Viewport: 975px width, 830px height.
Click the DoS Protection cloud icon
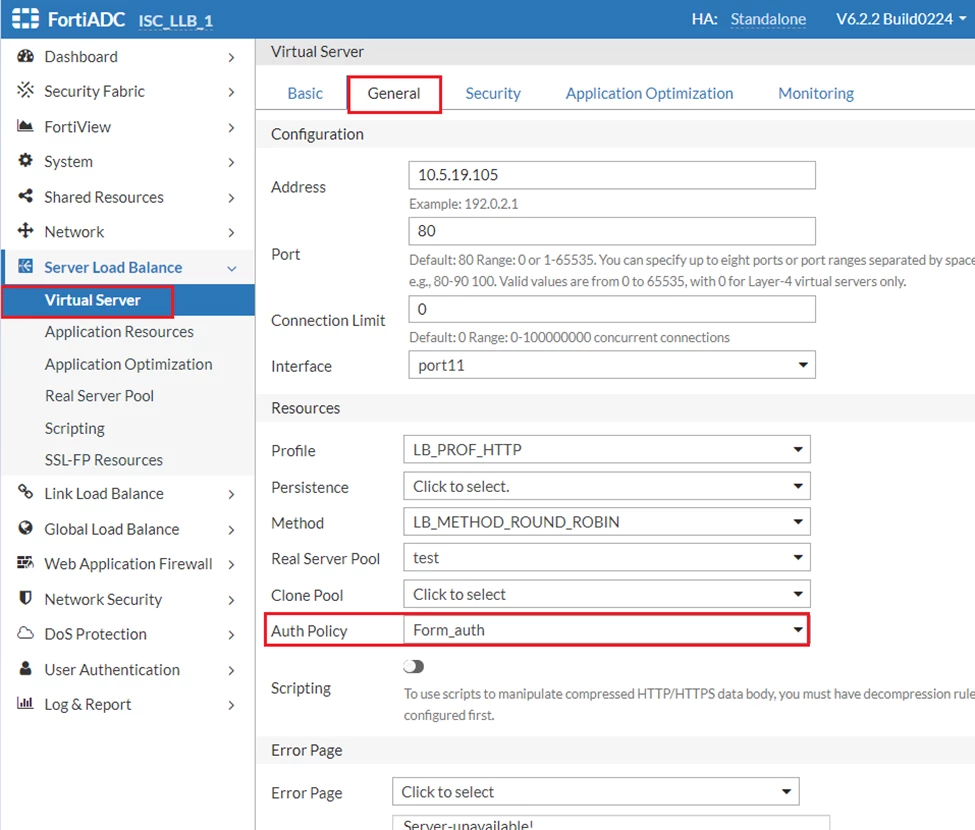[25, 633]
